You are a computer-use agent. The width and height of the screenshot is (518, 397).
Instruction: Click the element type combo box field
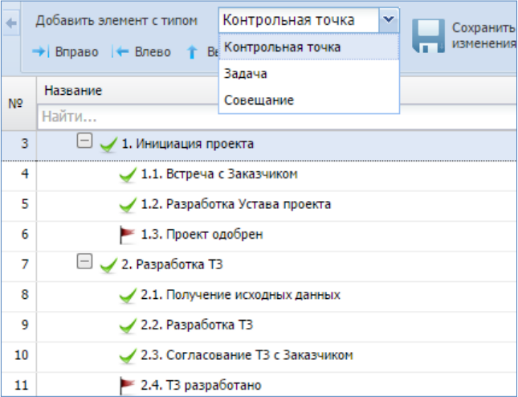(x=299, y=20)
